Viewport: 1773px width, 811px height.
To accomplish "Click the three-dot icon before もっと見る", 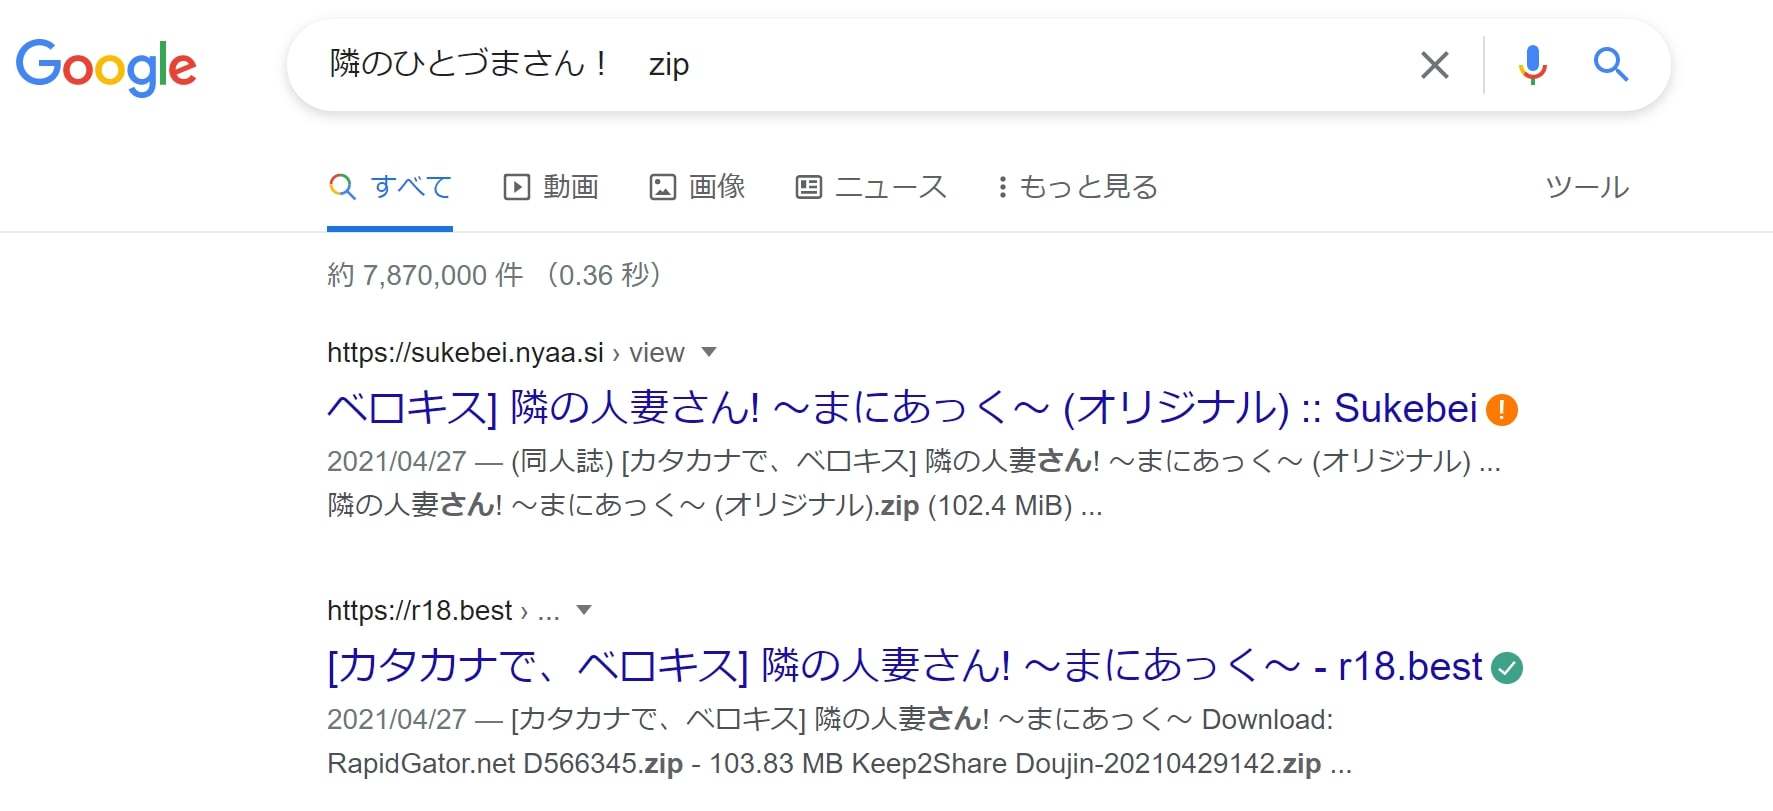I will click(1002, 187).
